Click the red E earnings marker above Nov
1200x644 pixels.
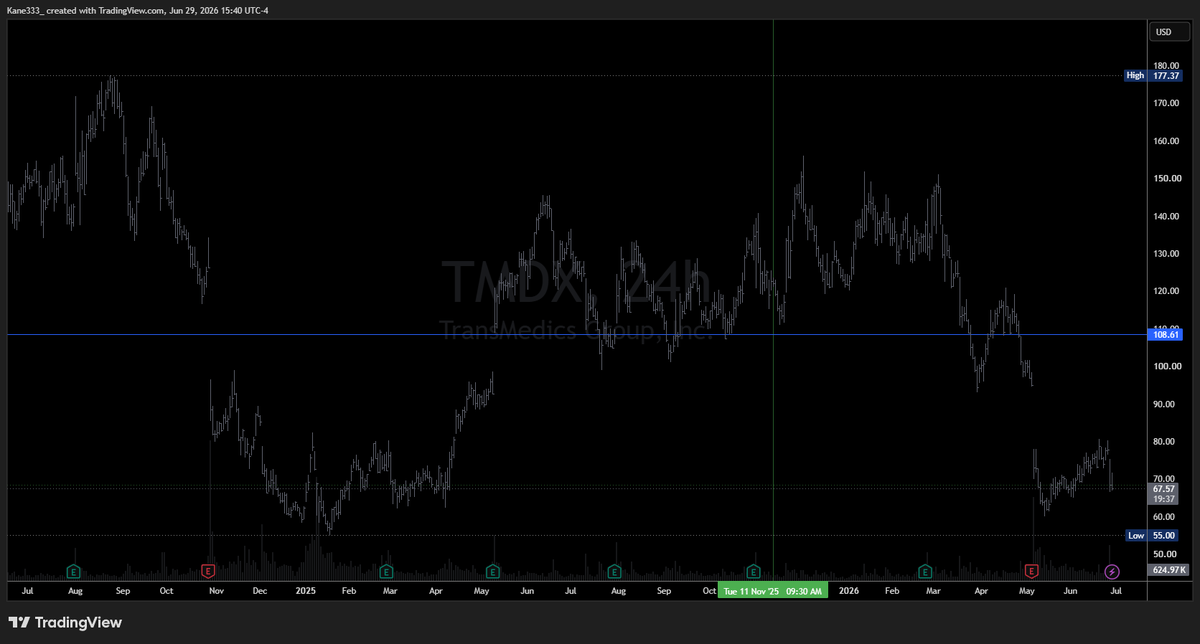(x=208, y=571)
